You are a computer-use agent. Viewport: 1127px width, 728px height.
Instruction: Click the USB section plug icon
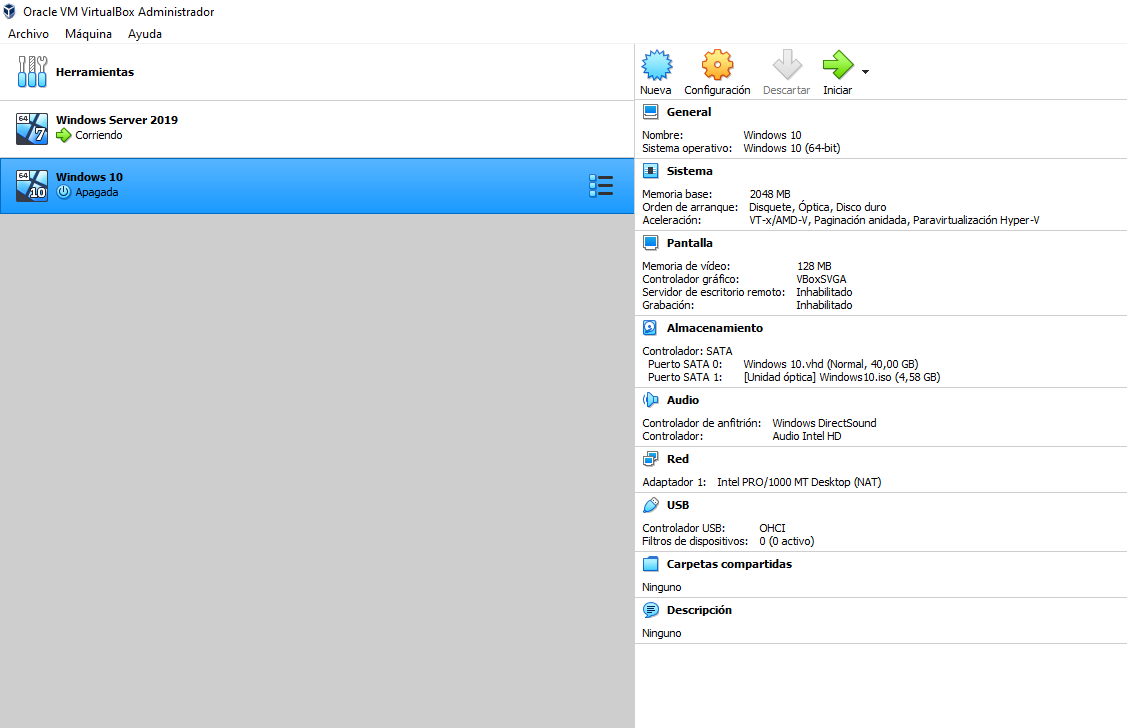pyautogui.click(x=650, y=505)
